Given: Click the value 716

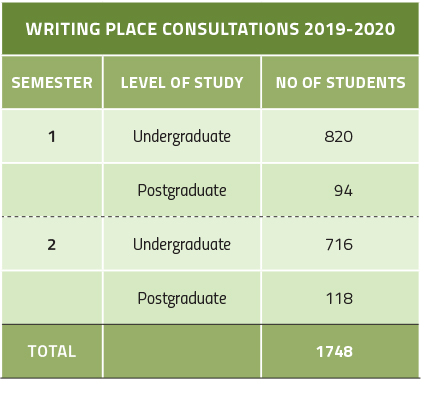Looking at the screenshot, I should click(339, 244).
